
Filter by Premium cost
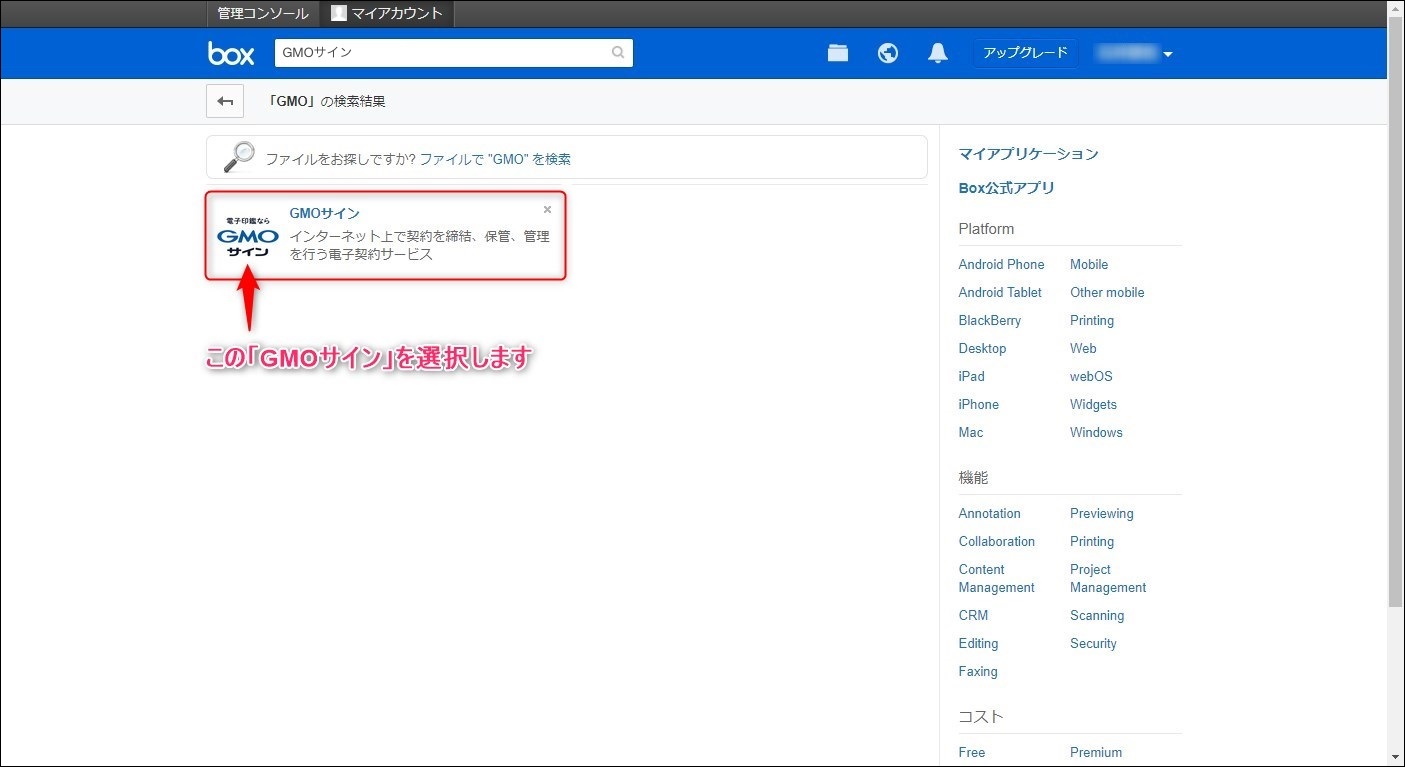[x=1096, y=752]
